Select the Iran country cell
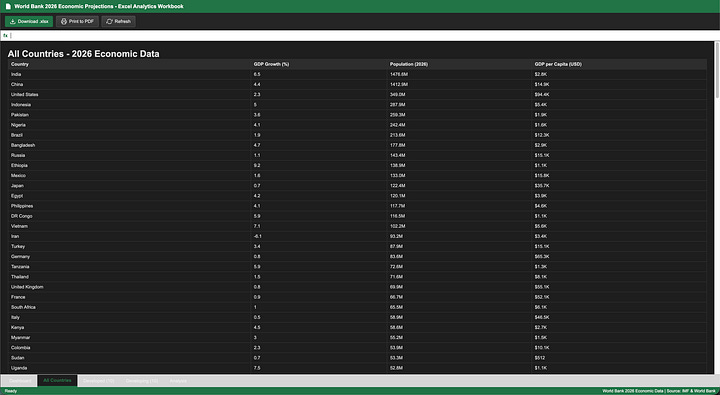This screenshot has width=720, height=395. [x=129, y=236]
